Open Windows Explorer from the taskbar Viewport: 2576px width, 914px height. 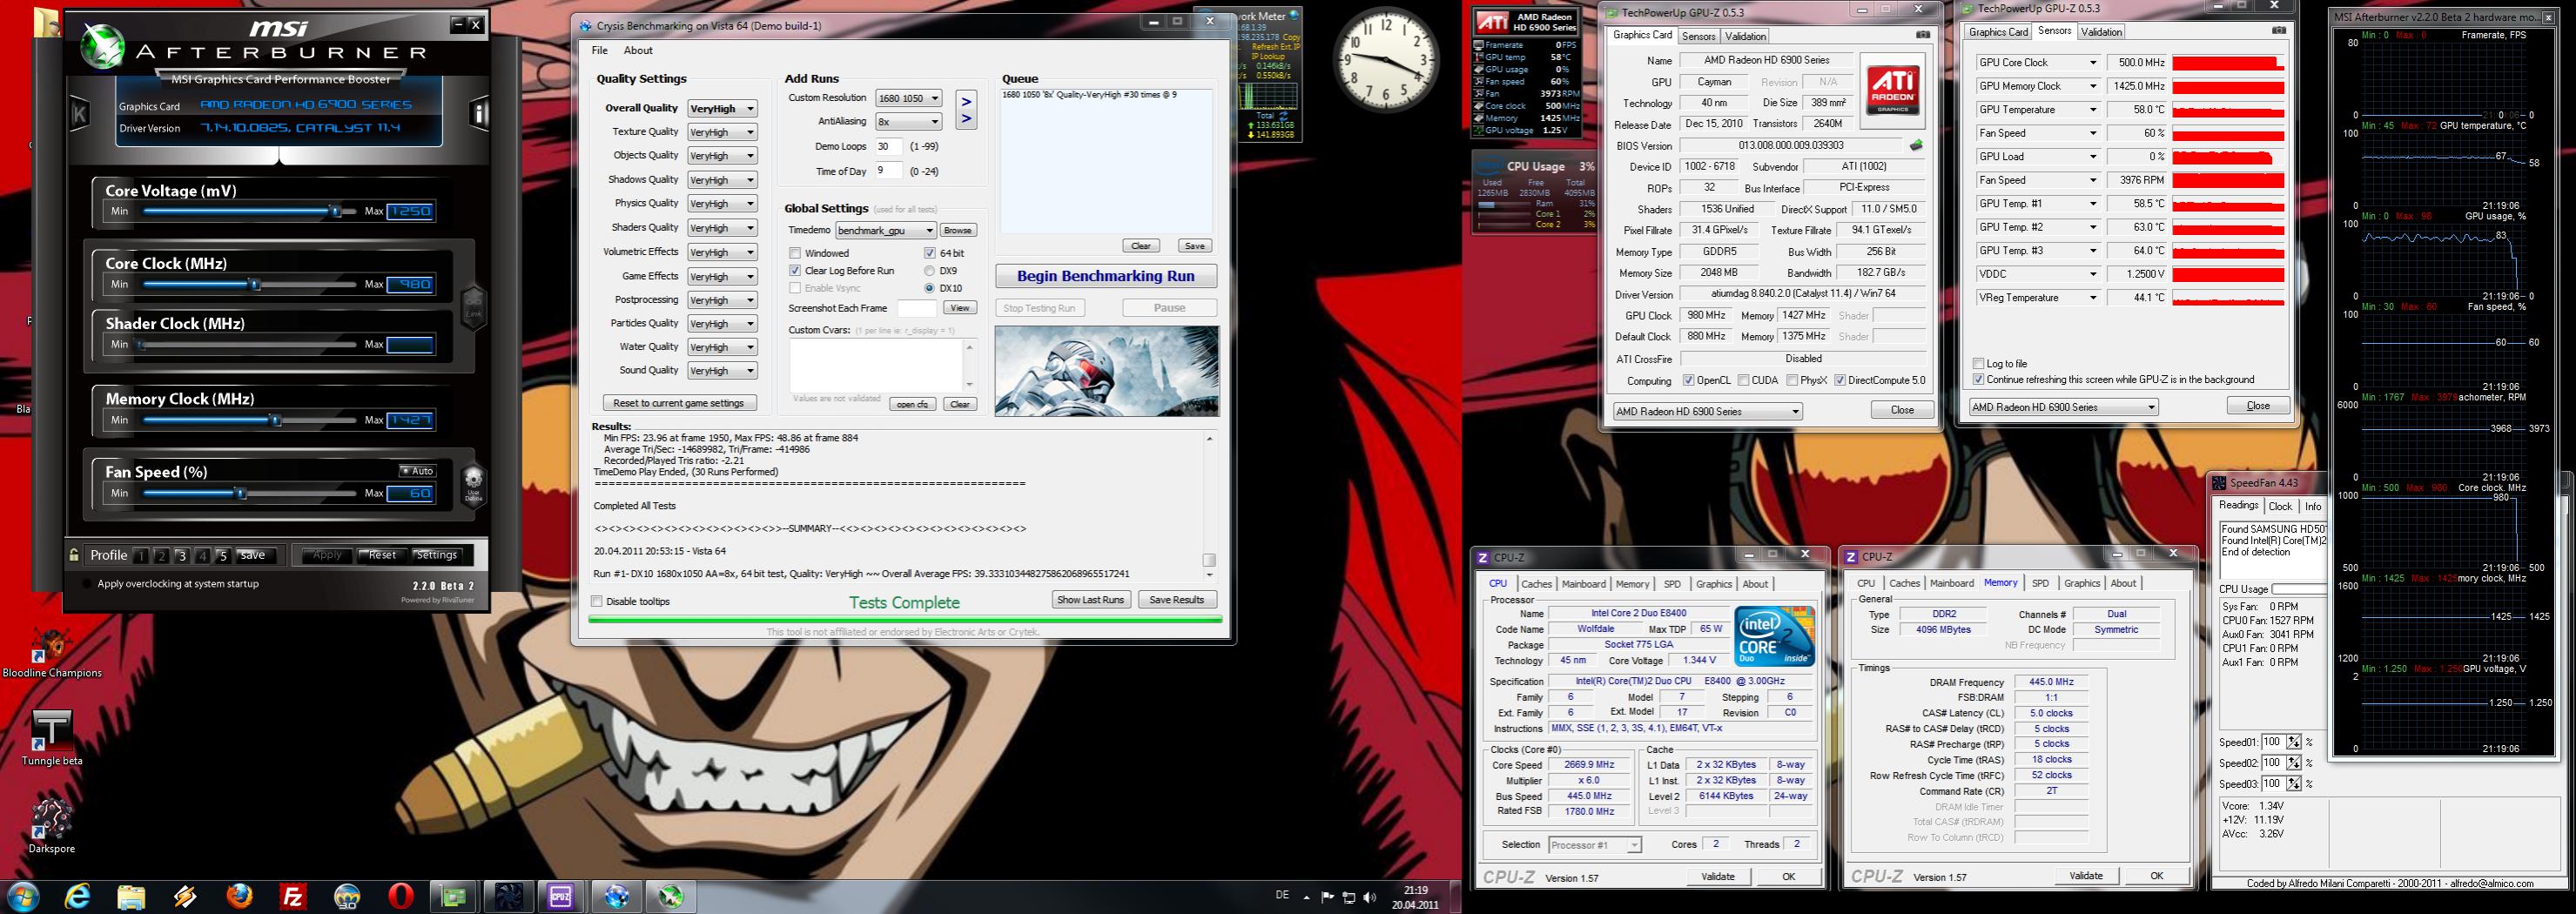(131, 896)
